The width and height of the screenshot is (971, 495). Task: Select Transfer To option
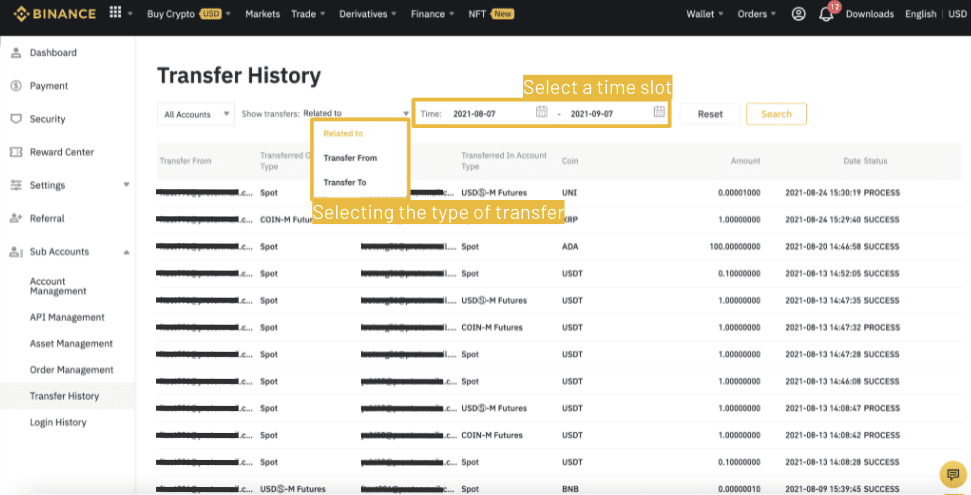(x=345, y=183)
